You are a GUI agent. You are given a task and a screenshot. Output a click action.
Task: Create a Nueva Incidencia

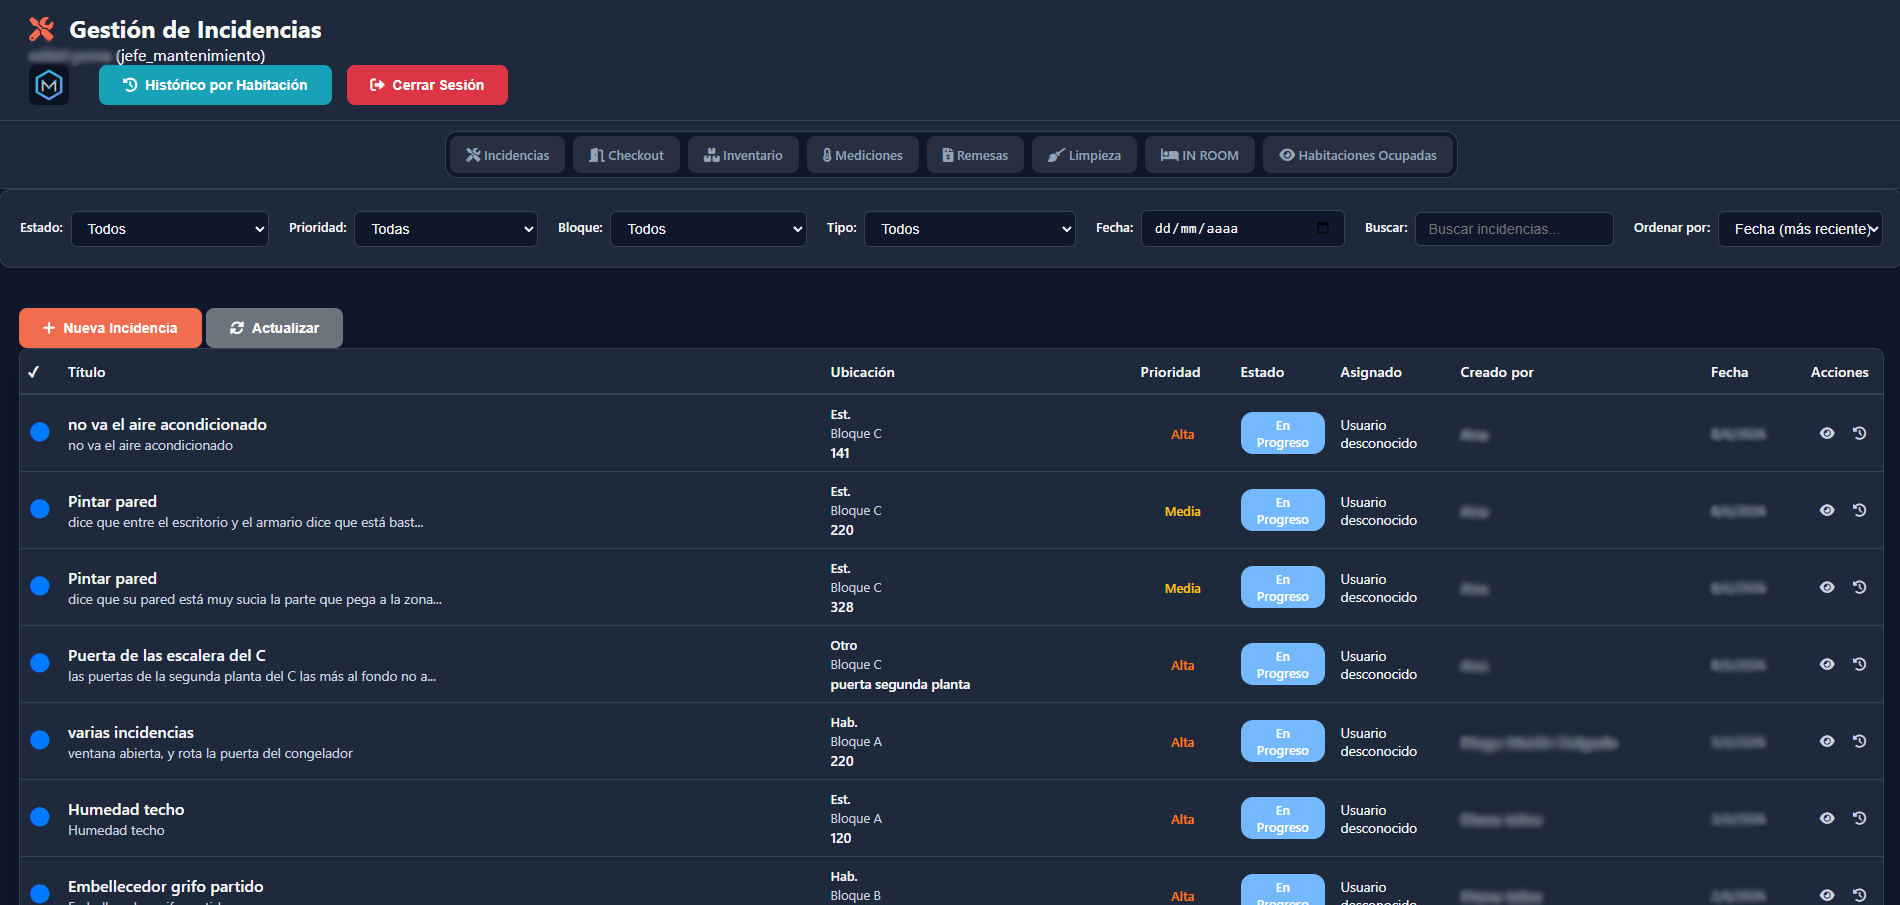coord(110,328)
